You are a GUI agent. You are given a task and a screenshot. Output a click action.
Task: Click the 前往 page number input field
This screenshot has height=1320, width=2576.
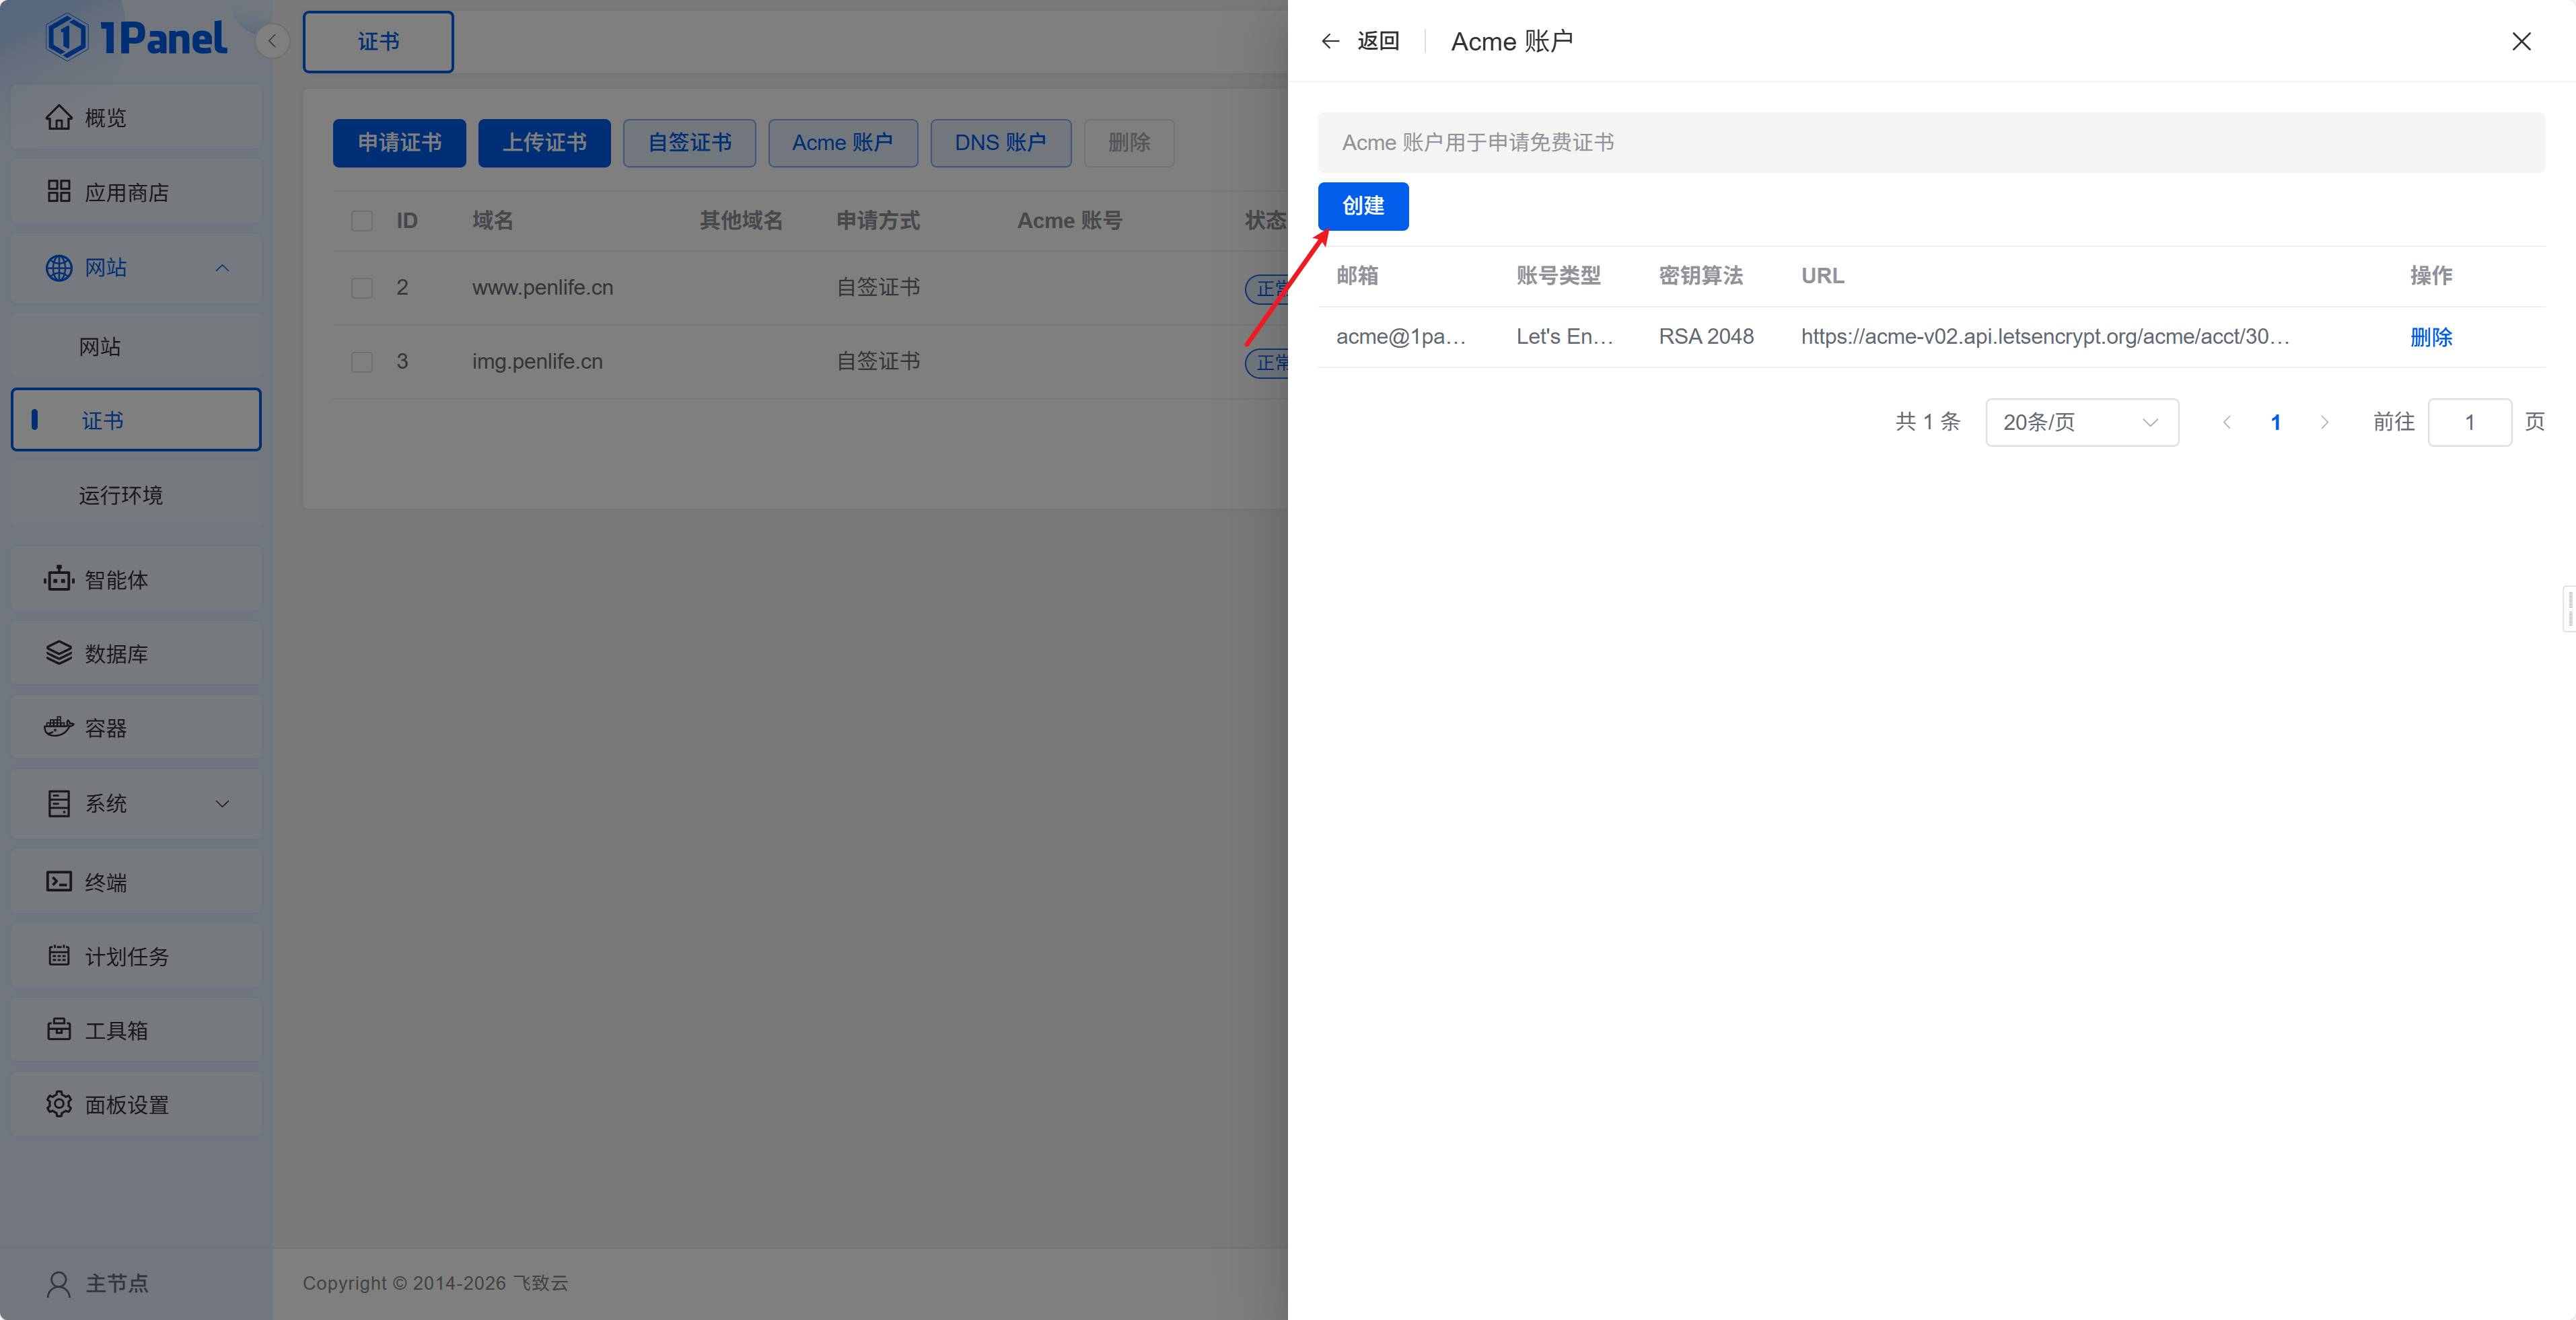pos(2468,422)
